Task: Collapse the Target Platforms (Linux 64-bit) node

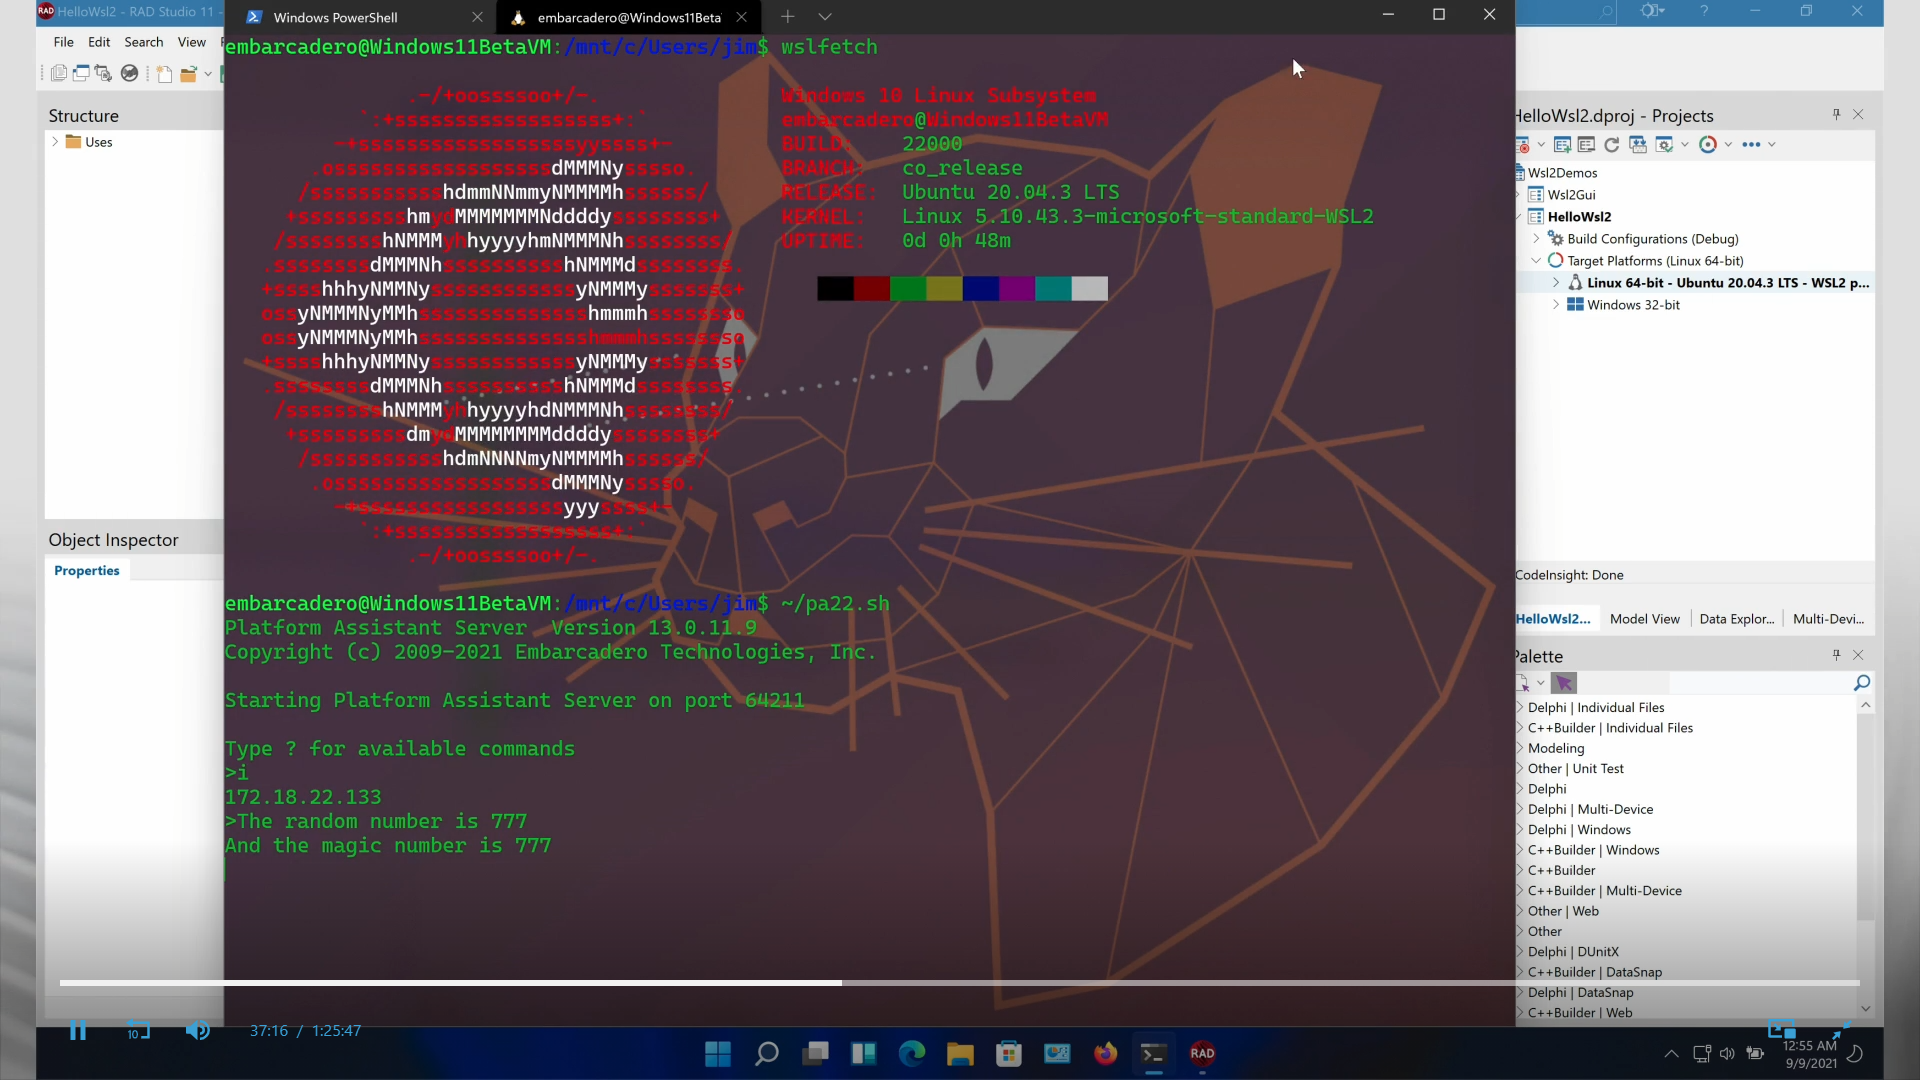Action: (1537, 261)
